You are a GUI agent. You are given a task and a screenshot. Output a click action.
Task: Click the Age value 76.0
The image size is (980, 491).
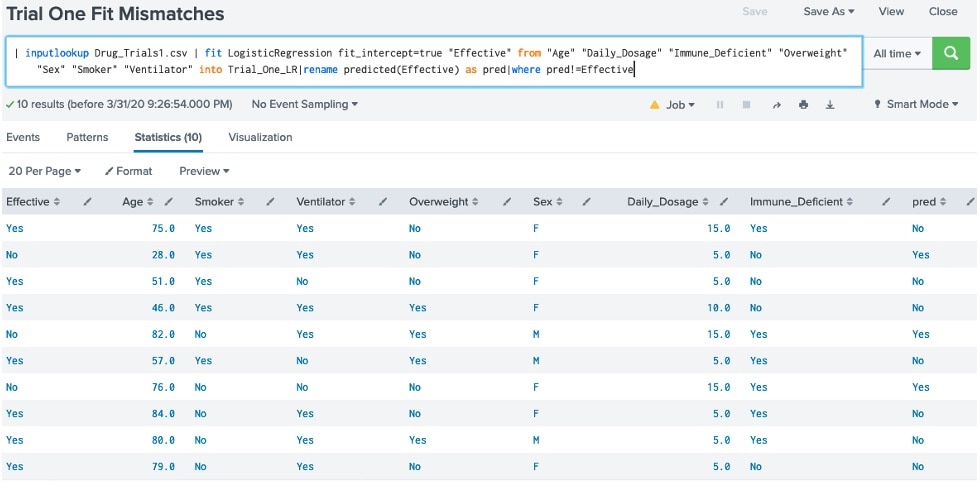pos(163,387)
